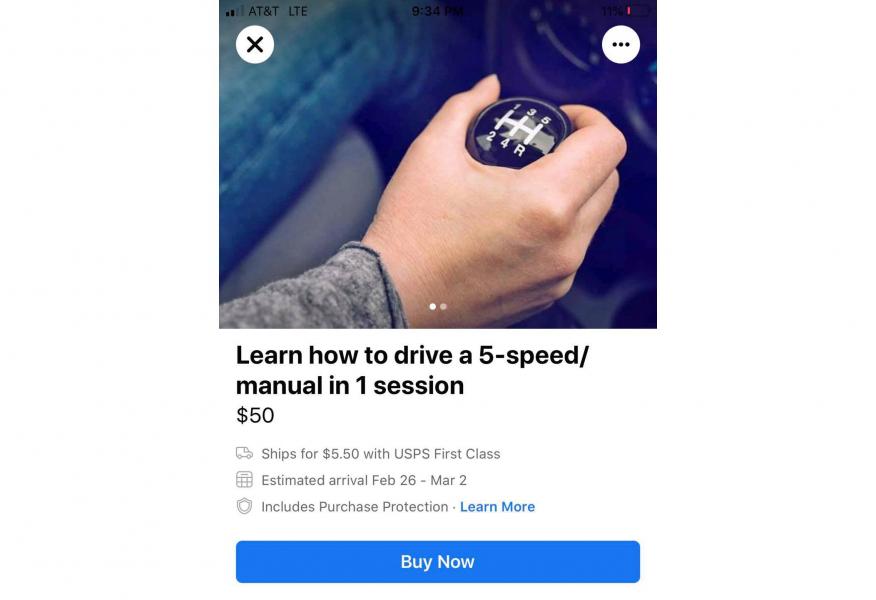Tap the LTE network indicator
Image resolution: width=876 pixels, height=600 pixels.
point(298,11)
